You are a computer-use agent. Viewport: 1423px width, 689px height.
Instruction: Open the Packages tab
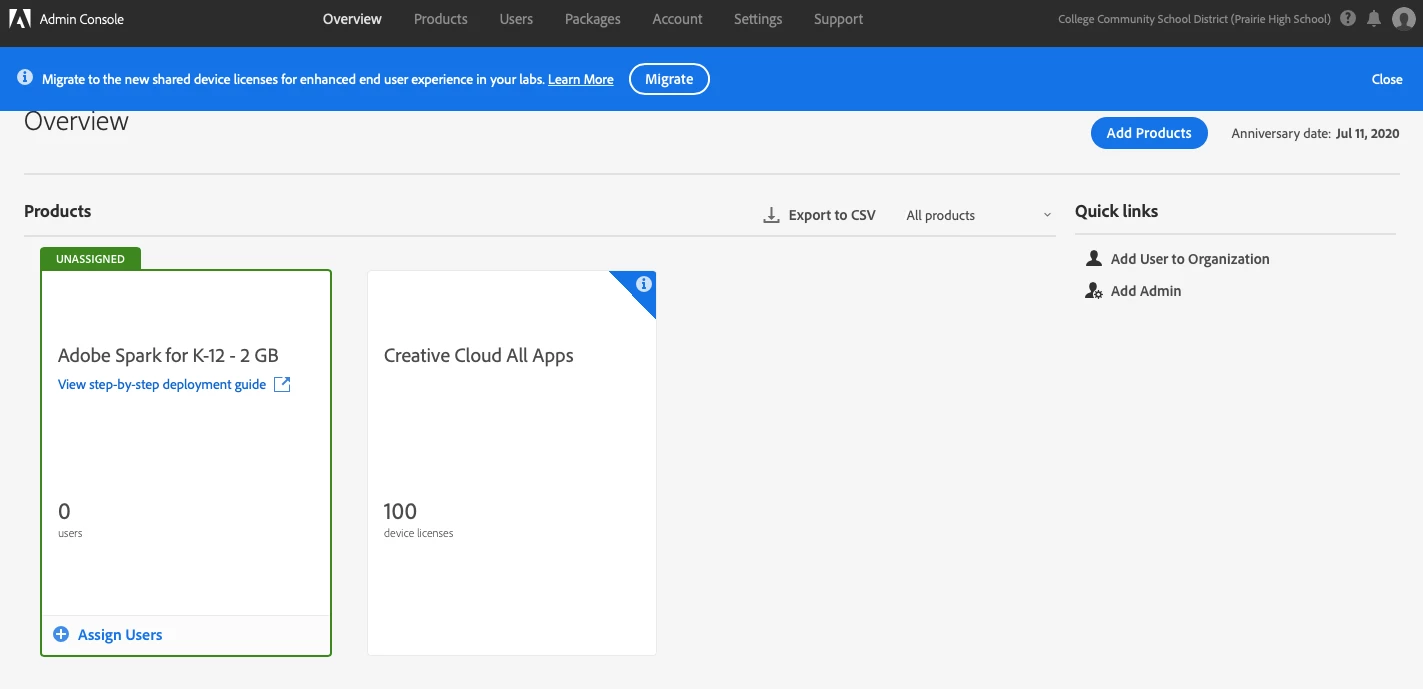(592, 19)
